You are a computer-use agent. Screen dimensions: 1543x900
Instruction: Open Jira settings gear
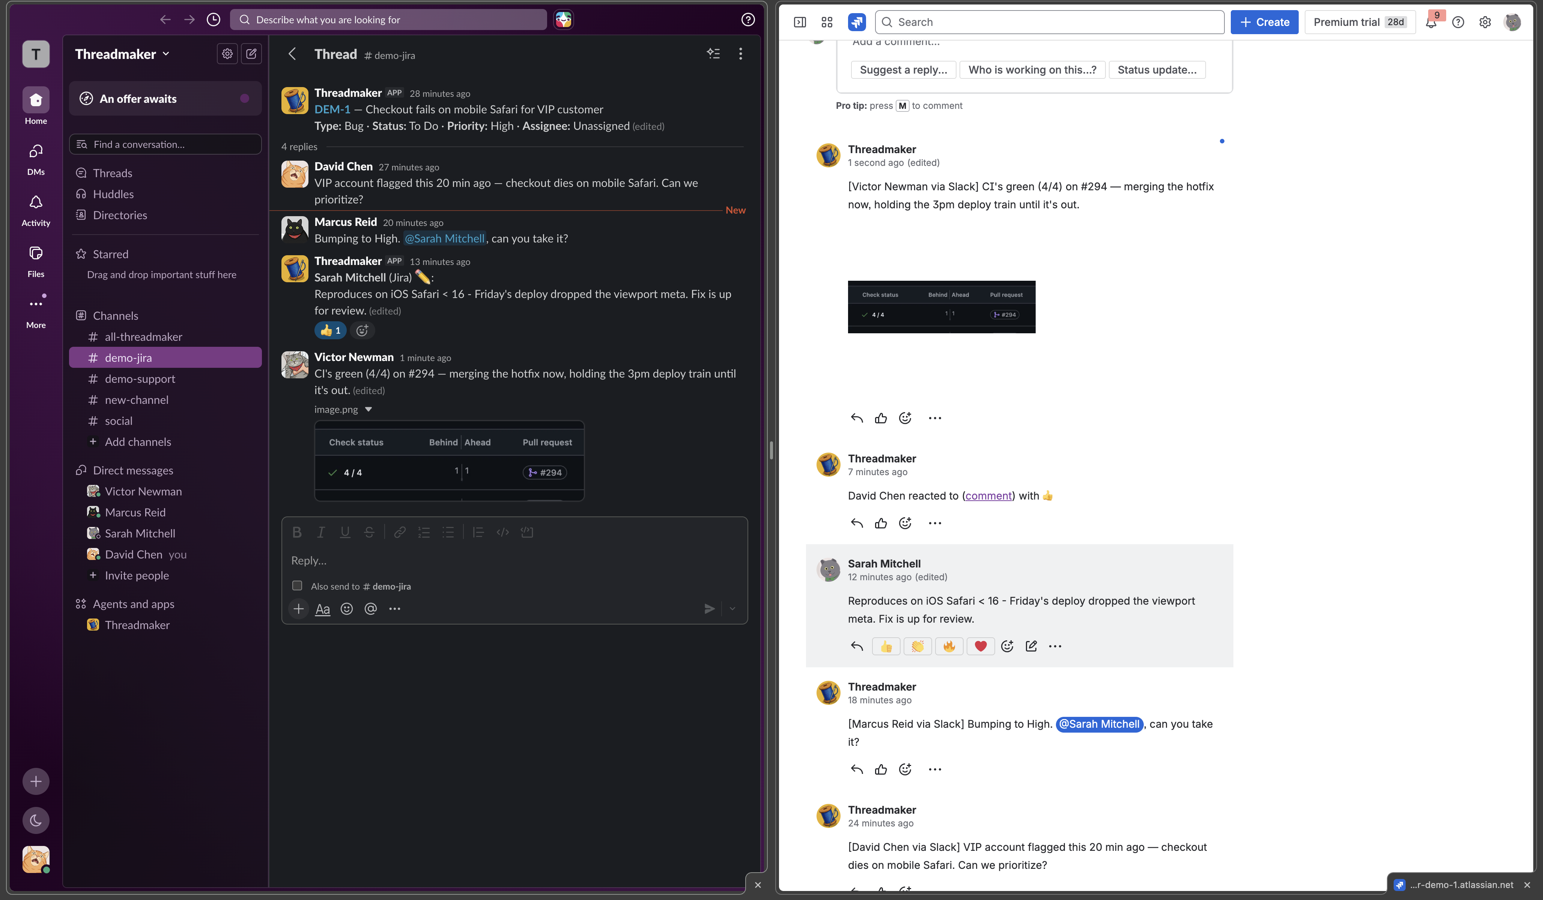pyautogui.click(x=1485, y=22)
